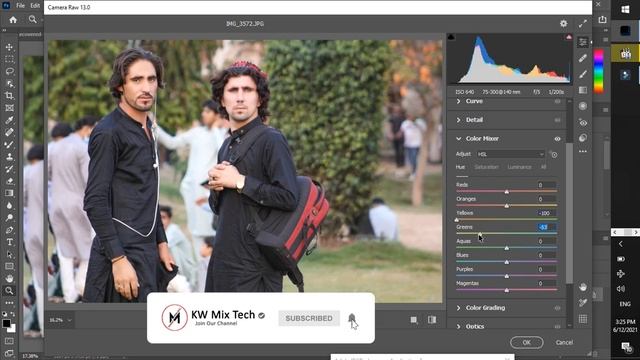Select the Lasso tool
This screenshot has height=360, width=640.
point(9,71)
